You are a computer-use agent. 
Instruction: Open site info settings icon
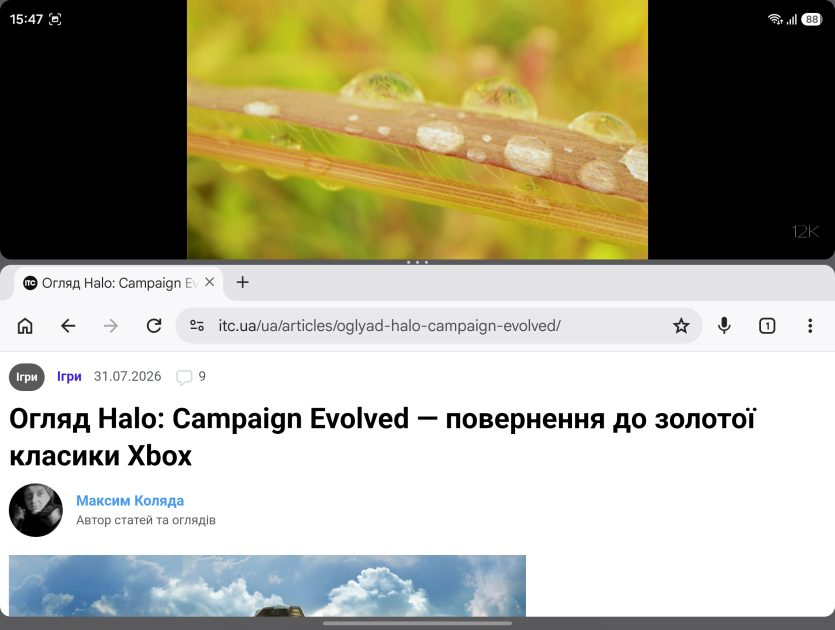point(197,326)
